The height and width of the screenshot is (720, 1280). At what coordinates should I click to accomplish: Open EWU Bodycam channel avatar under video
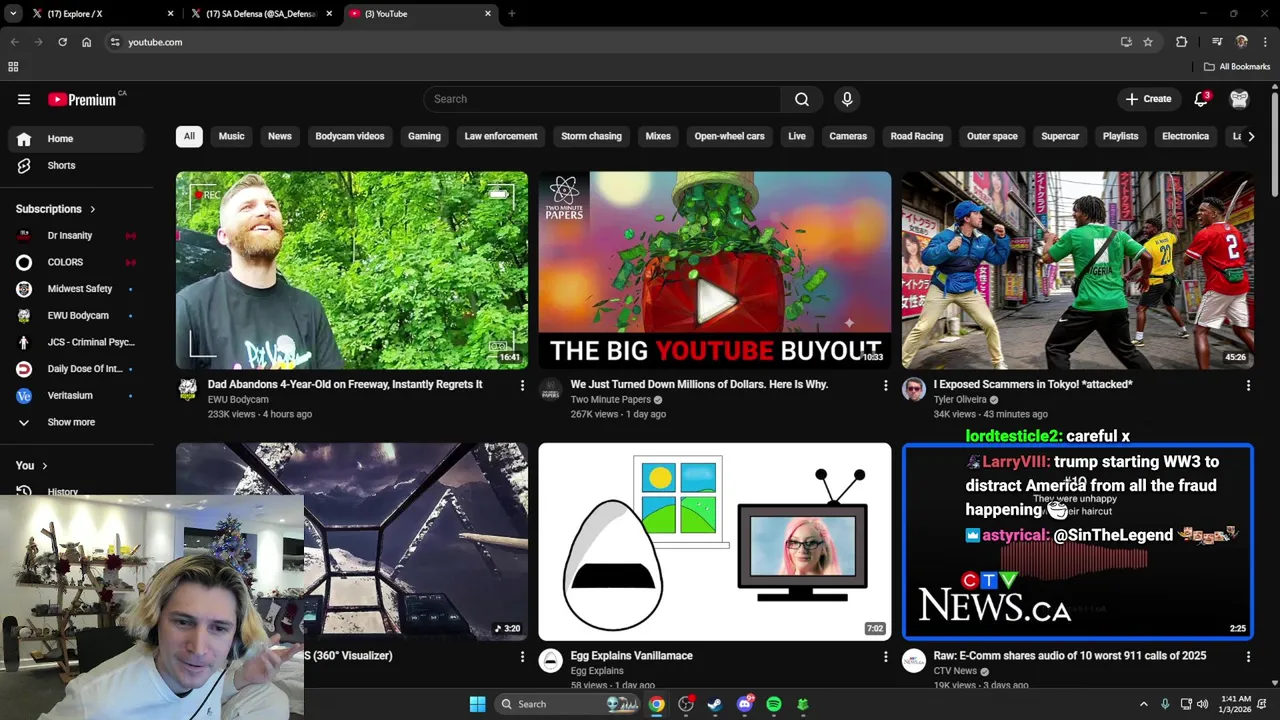[187, 389]
